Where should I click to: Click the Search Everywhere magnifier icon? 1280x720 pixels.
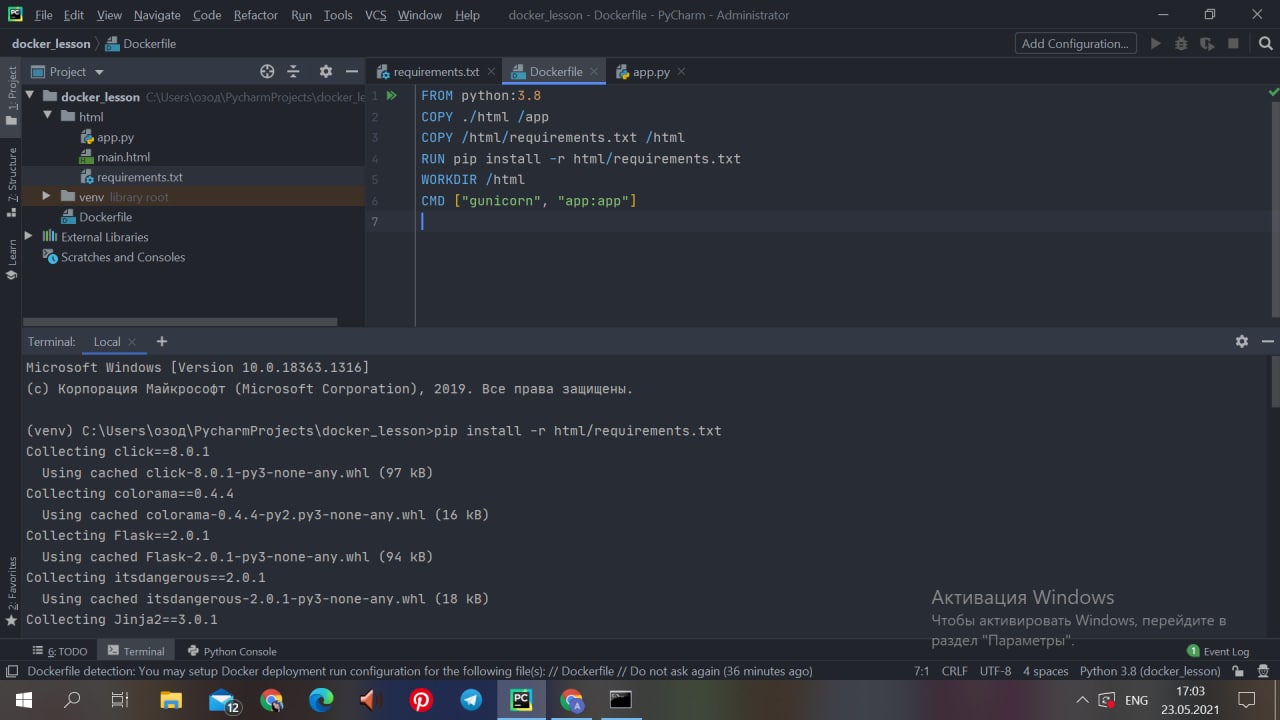tap(1265, 43)
